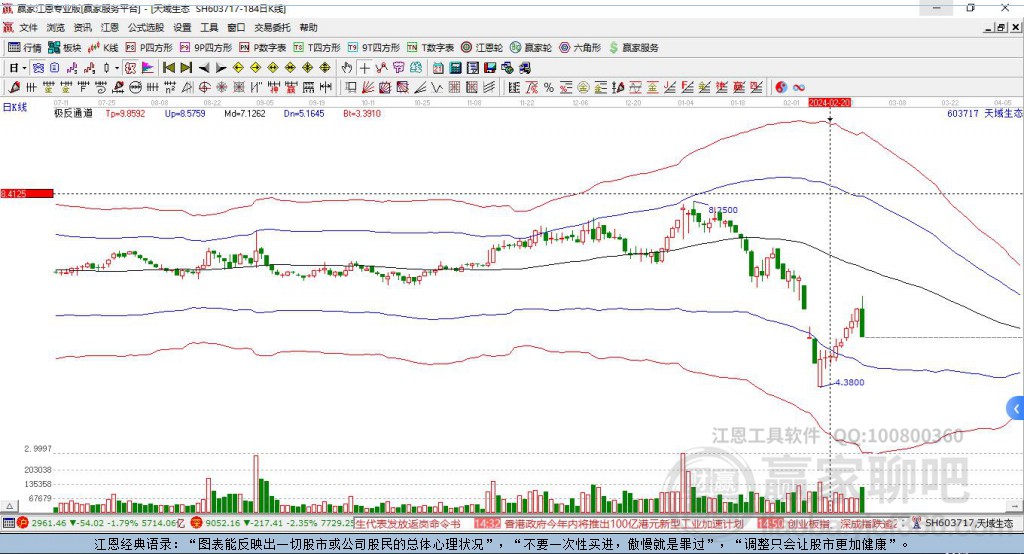Click the 极反通道 indicator name

pos(73,113)
